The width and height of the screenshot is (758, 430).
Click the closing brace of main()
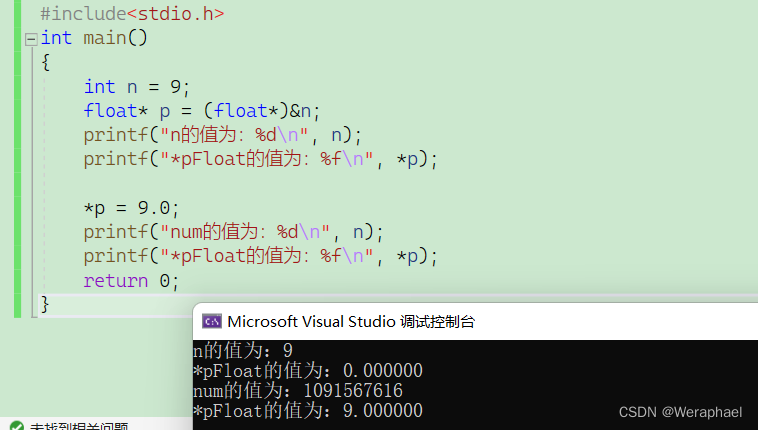[x=44, y=304]
